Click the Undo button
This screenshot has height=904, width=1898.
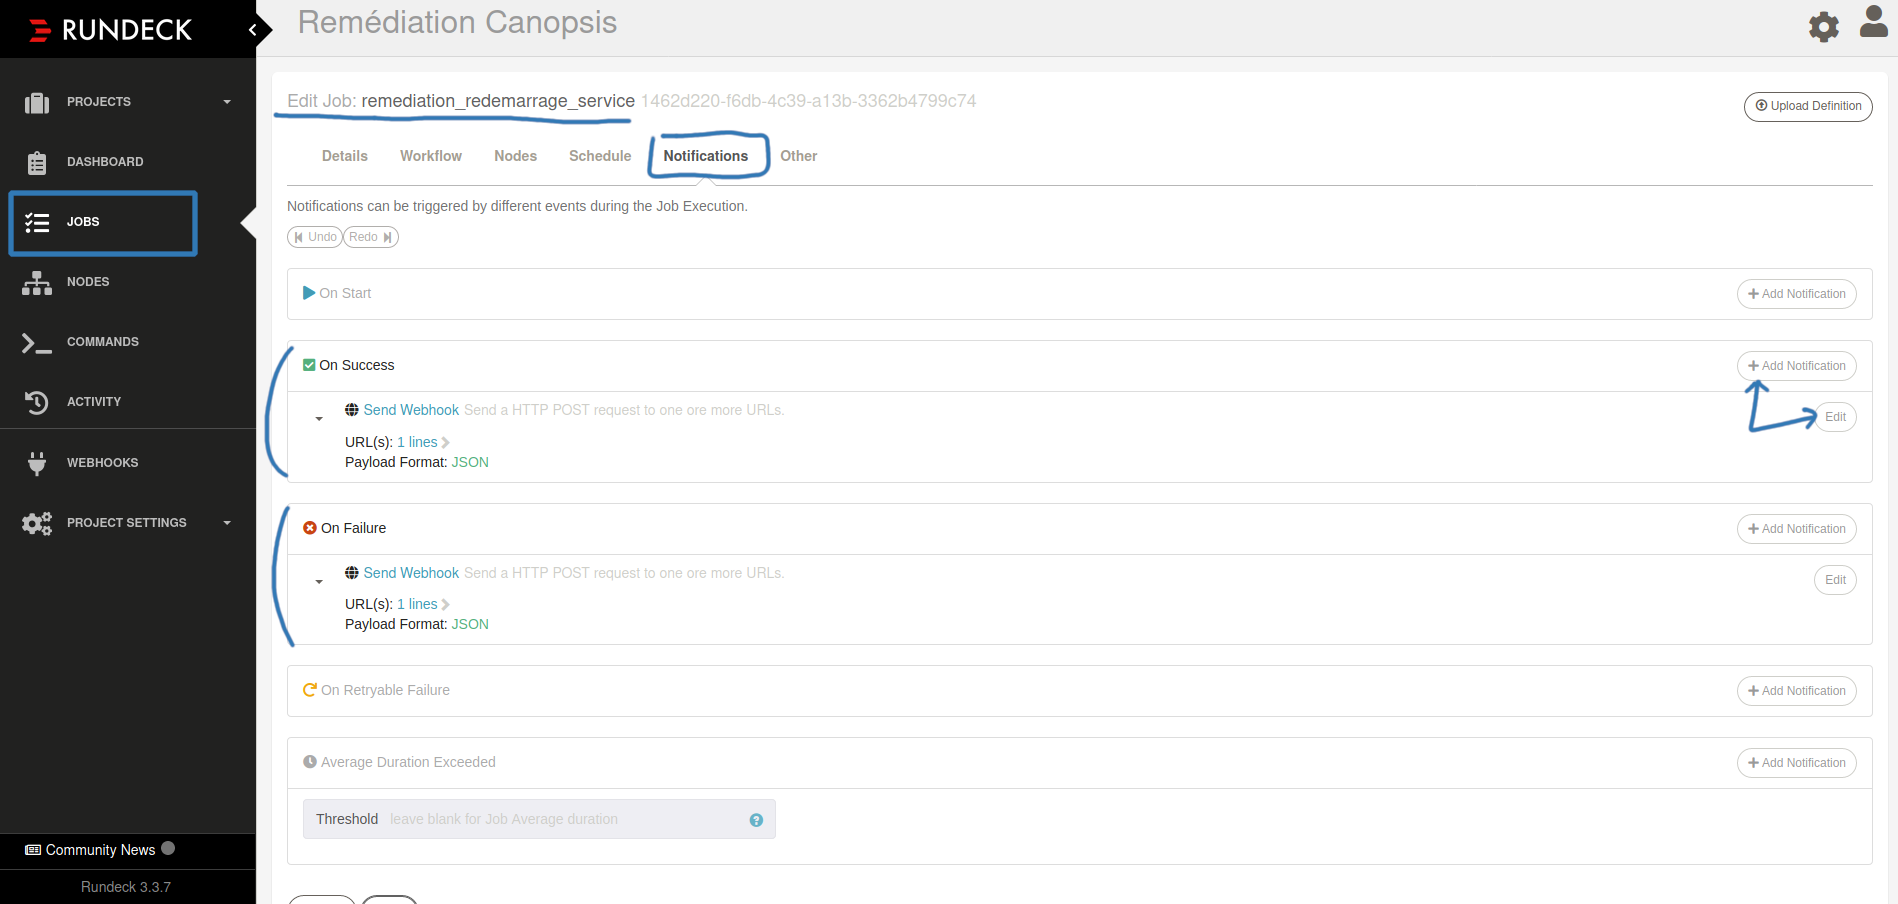coord(315,237)
